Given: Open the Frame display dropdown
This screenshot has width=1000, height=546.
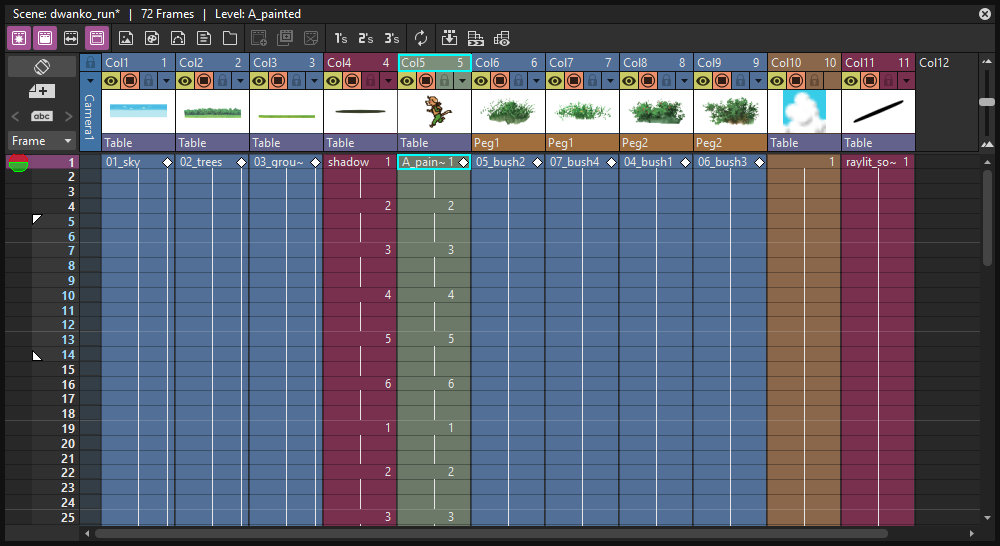Looking at the screenshot, I should click(x=42, y=140).
